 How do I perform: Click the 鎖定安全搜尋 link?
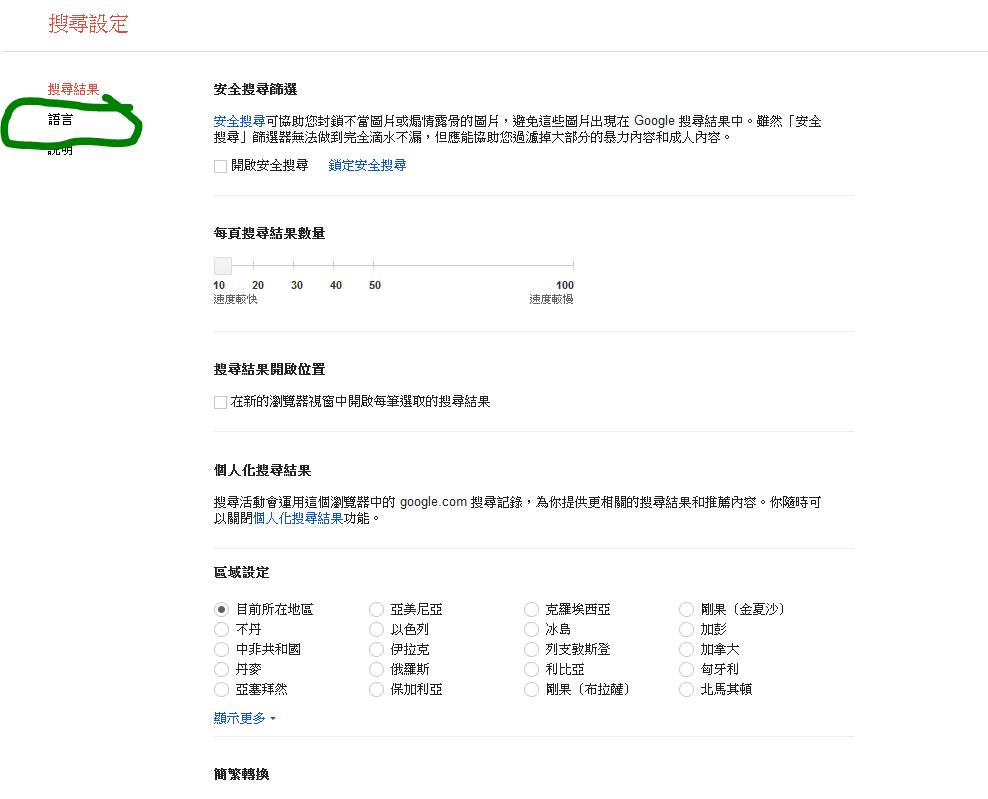click(x=367, y=165)
